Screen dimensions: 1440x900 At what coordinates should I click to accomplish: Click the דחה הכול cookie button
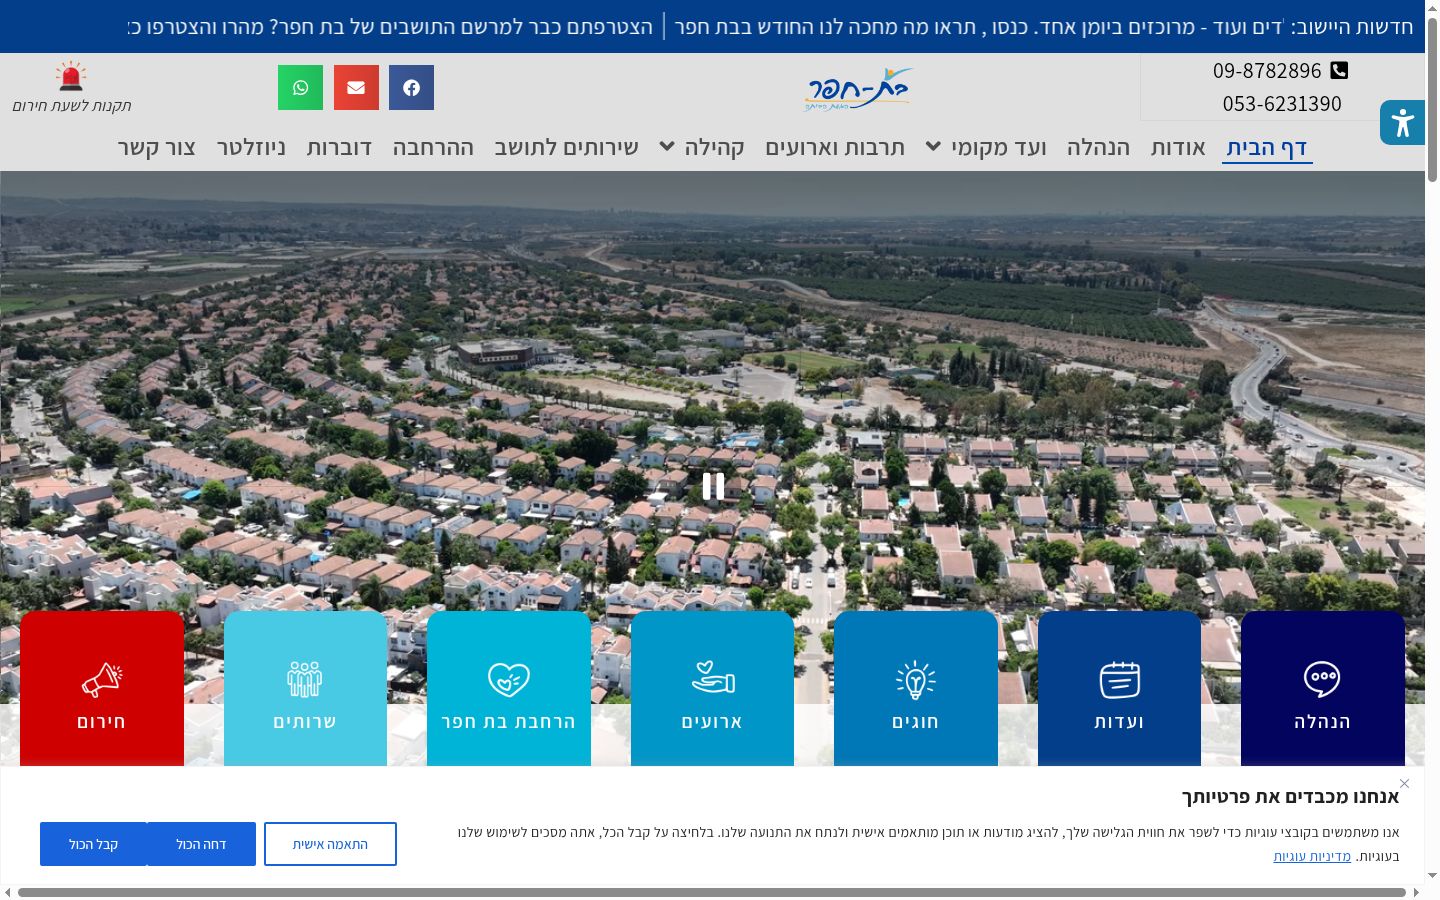pyautogui.click(x=201, y=844)
